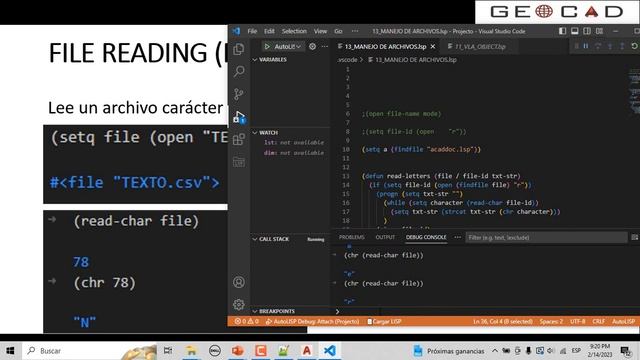
Task: Open panel more actions ellipsis
Action: coord(458,237)
